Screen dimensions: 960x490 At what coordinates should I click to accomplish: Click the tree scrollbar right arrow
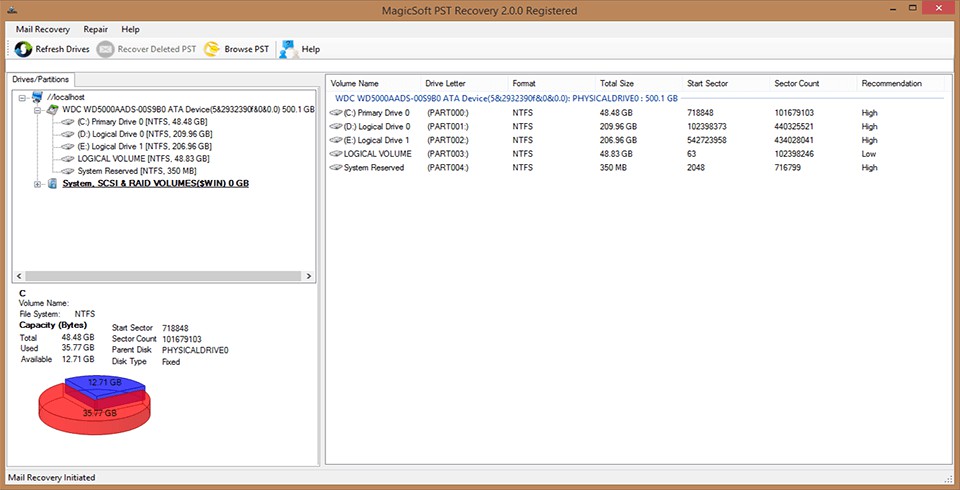point(310,276)
